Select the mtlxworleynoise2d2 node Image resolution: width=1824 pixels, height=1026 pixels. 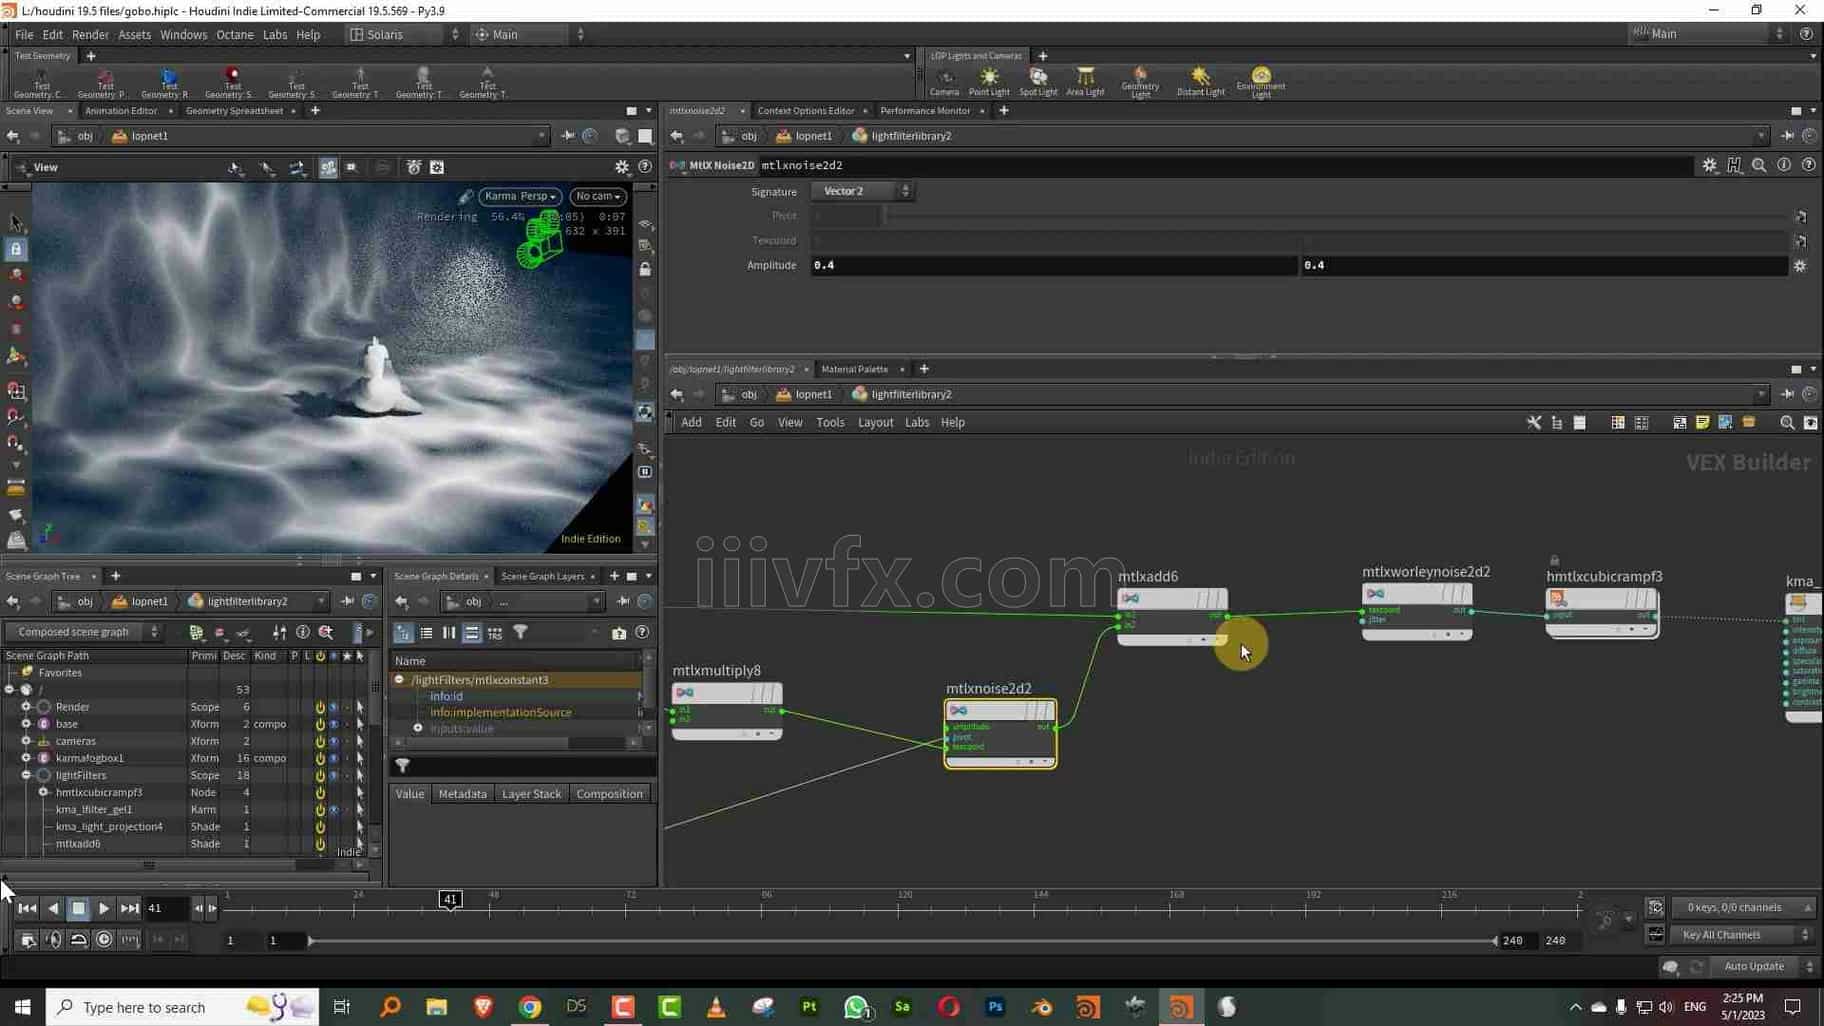(1417, 611)
